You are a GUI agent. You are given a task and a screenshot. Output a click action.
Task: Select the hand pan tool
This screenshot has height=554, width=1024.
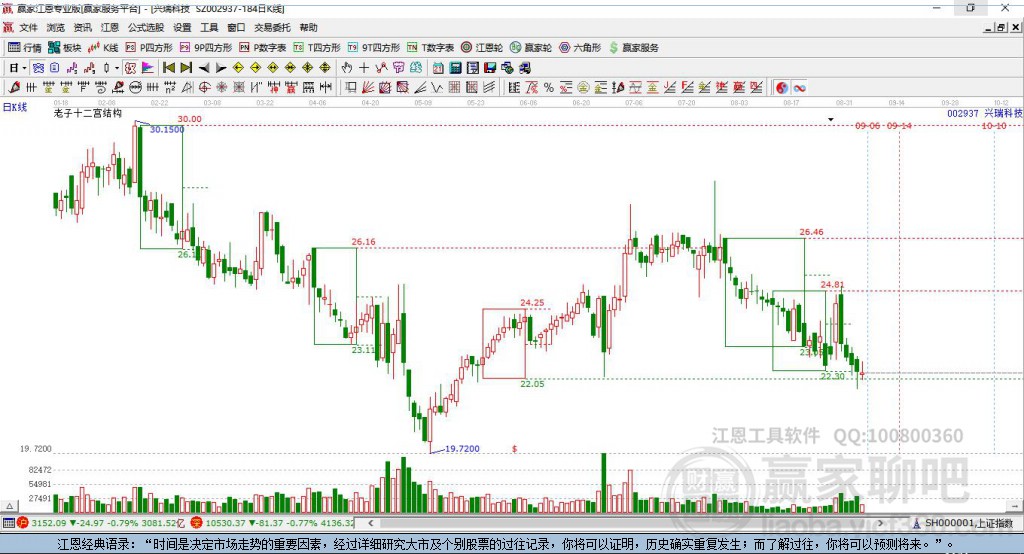[346, 67]
